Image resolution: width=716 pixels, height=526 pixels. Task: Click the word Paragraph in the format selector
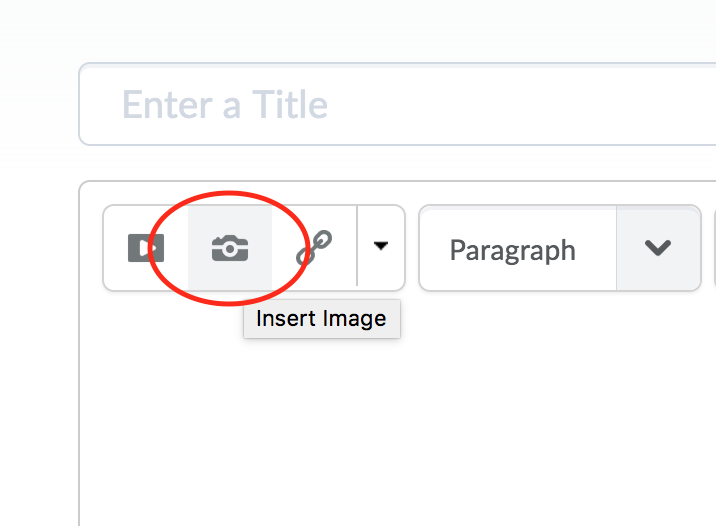coord(512,249)
